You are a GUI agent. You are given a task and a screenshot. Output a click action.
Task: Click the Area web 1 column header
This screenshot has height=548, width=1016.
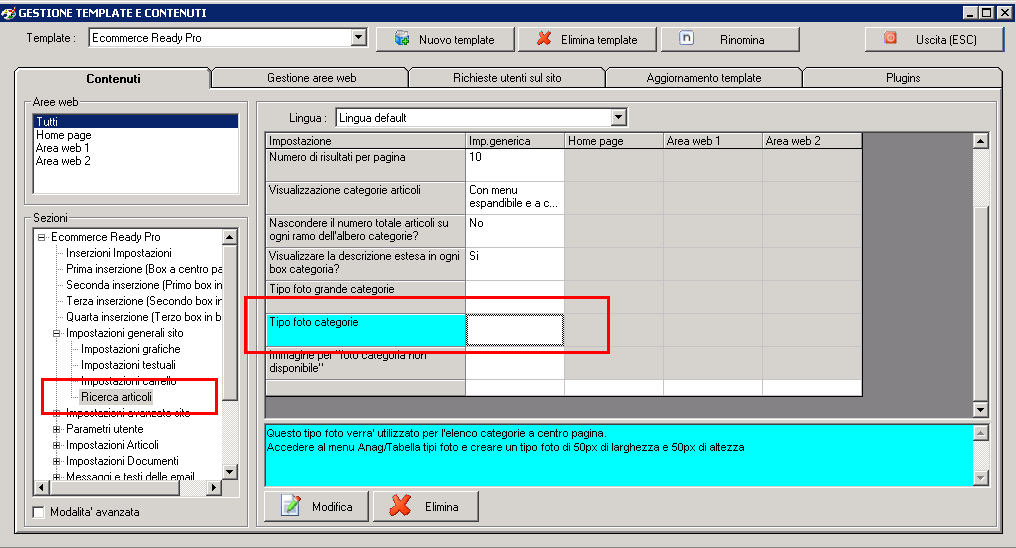point(713,141)
